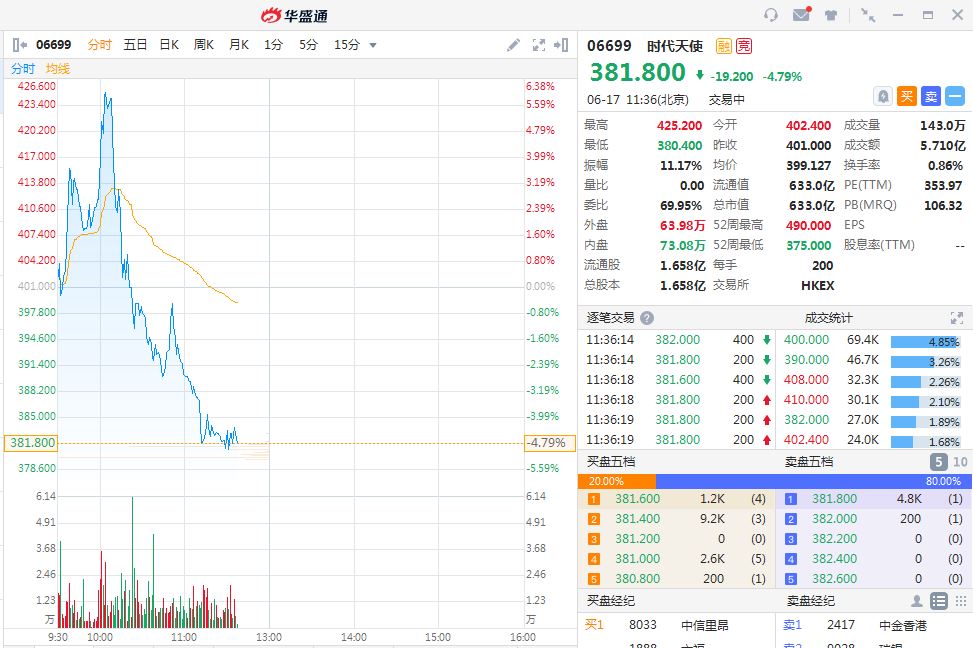
Task: Switch broker queue to list view
Action: [x=939, y=601]
